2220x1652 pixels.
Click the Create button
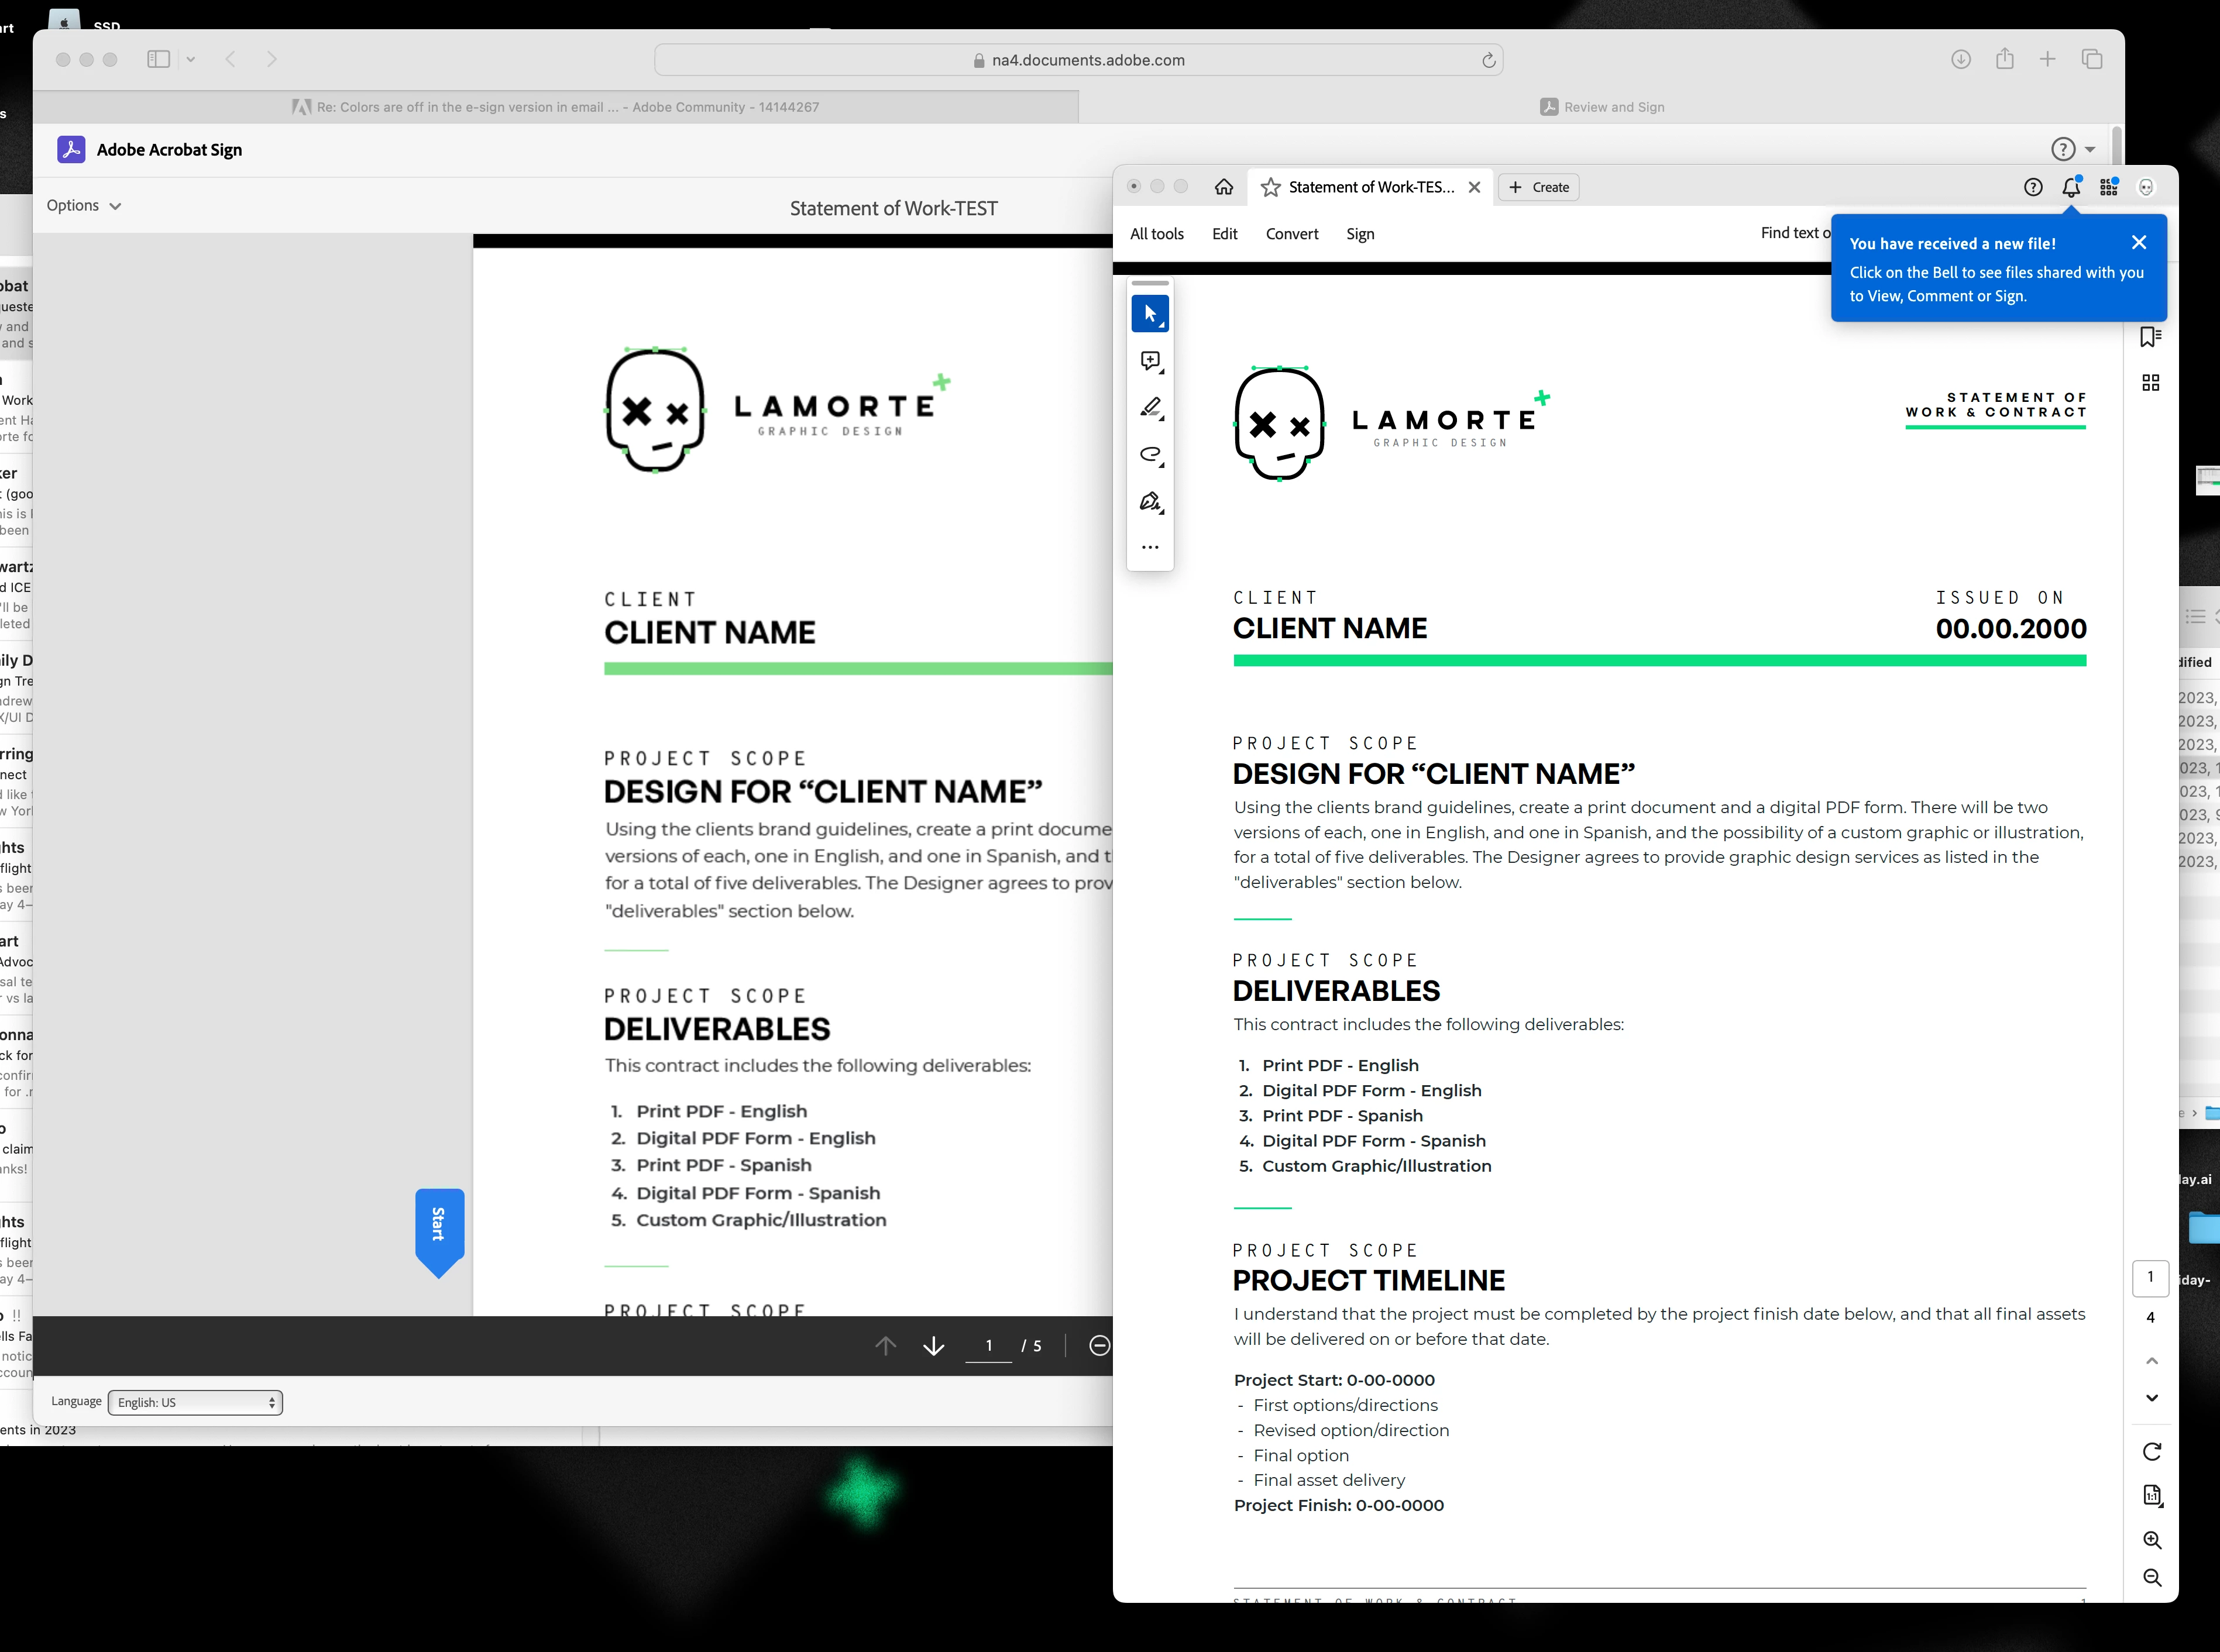(1539, 187)
